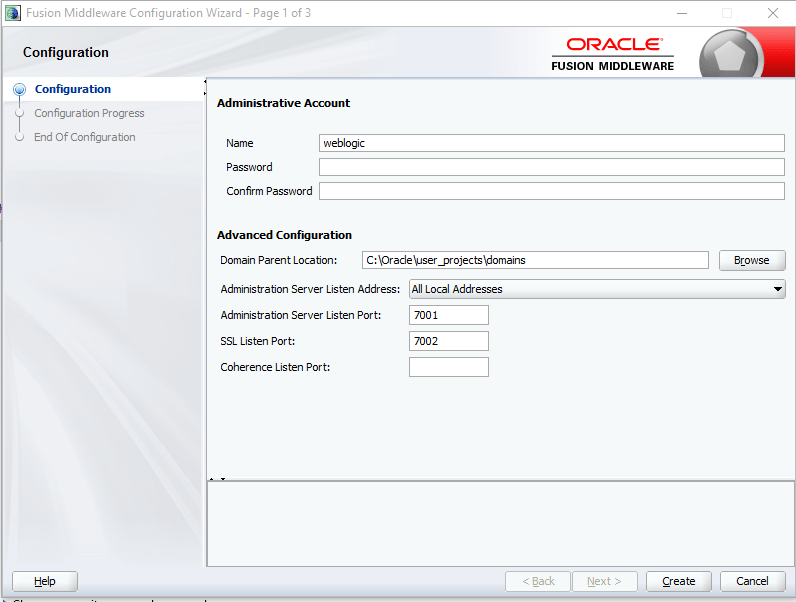Screen dimensions: 796x602
Task: Click End Of Configuration step
Action: point(84,137)
